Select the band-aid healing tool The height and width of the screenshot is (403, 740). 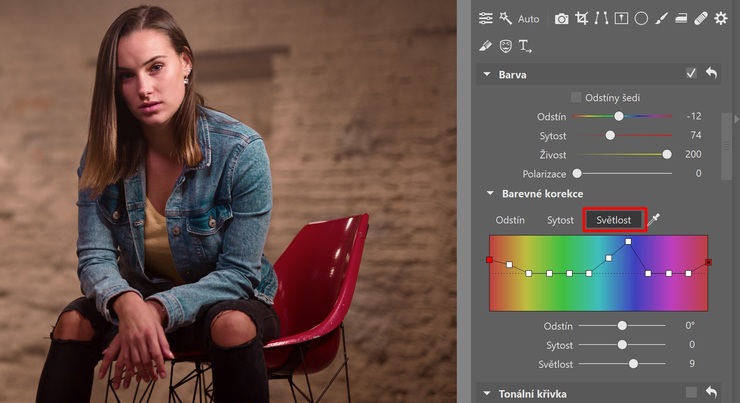click(x=701, y=18)
